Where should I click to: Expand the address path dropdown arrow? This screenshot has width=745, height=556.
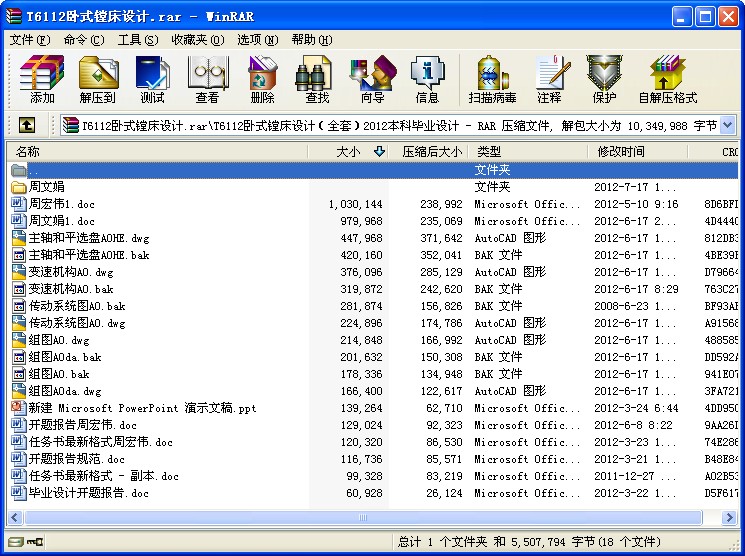click(x=727, y=125)
